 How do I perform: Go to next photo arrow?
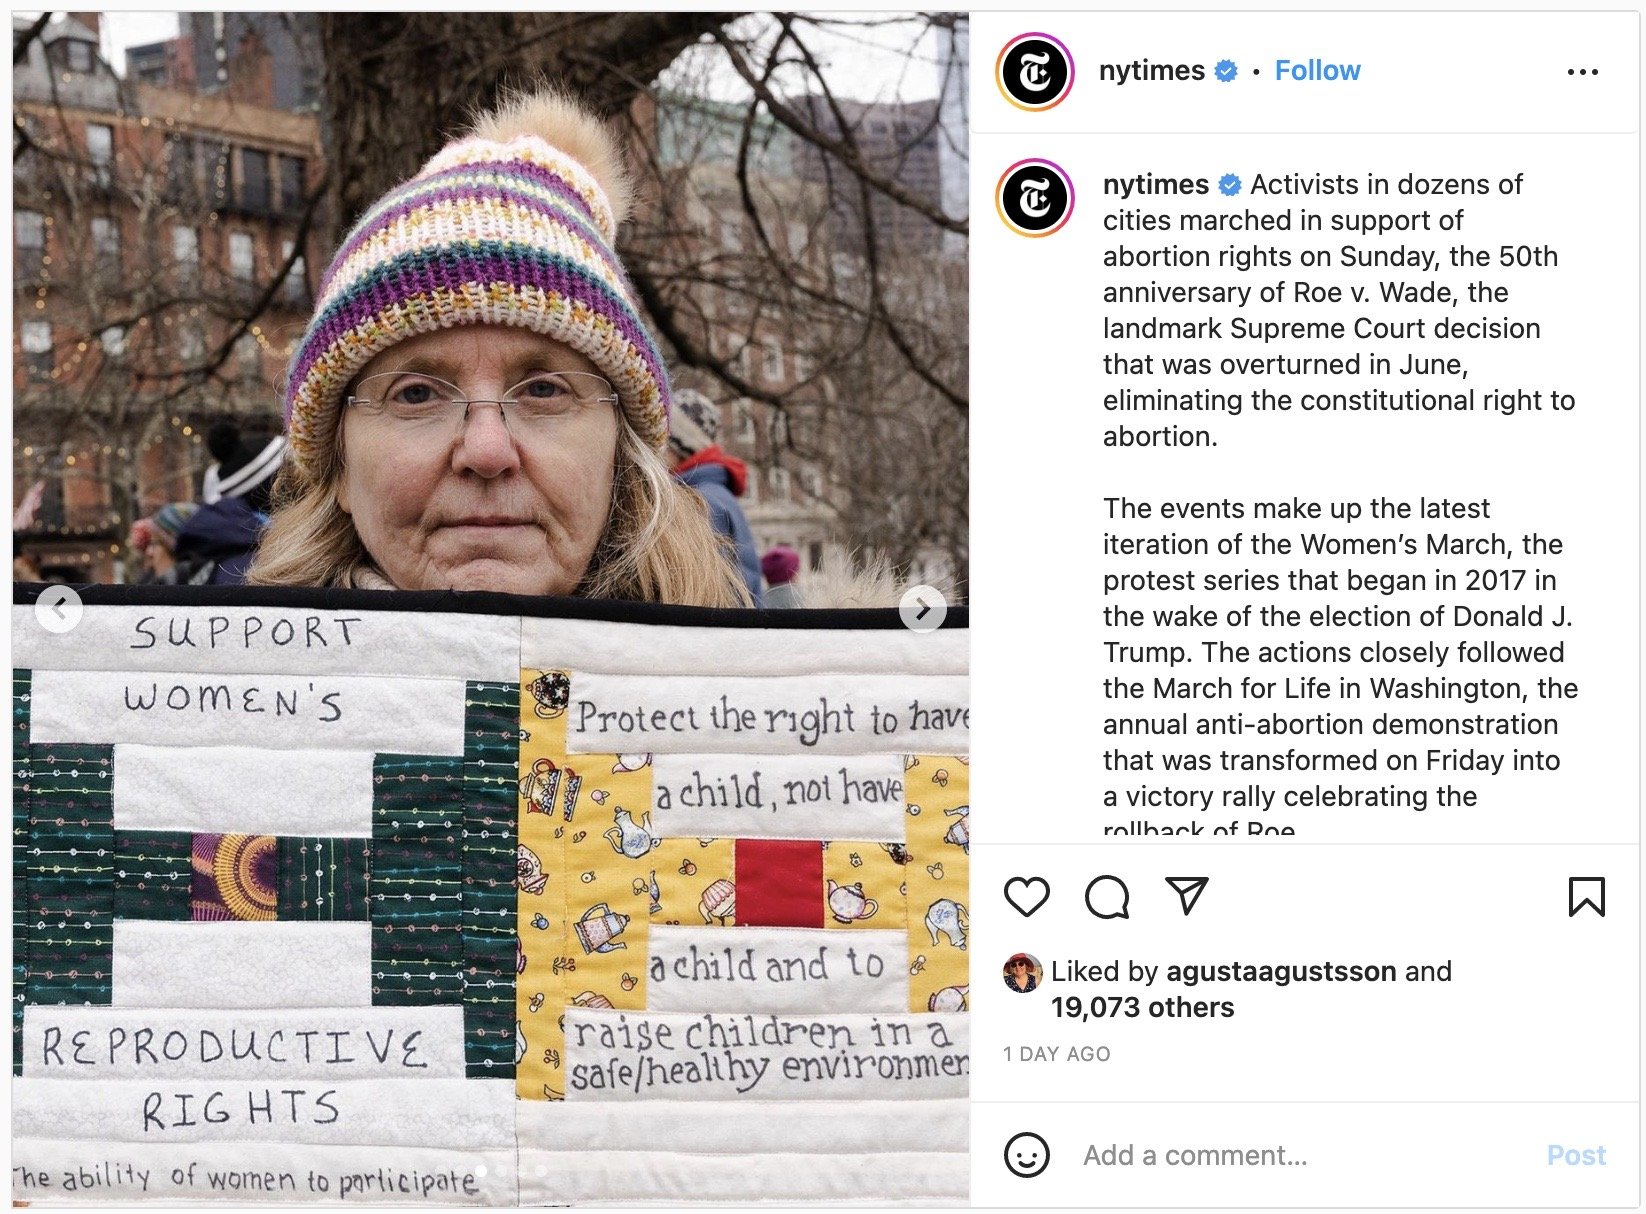click(923, 608)
